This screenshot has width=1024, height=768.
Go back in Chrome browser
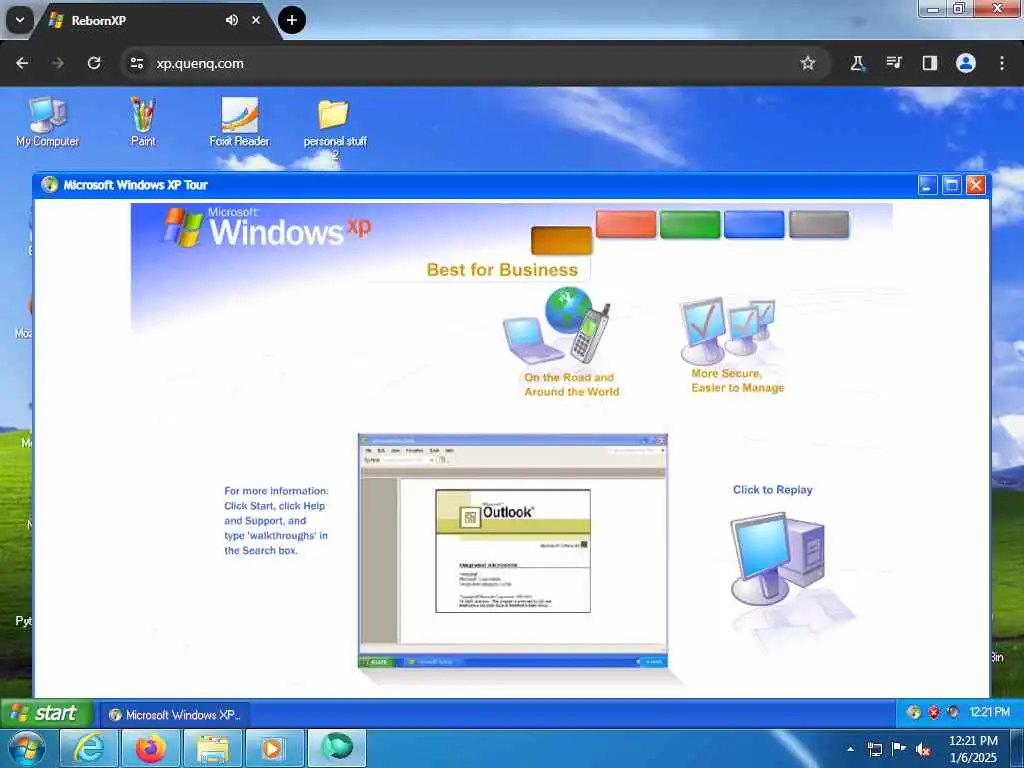coord(22,63)
